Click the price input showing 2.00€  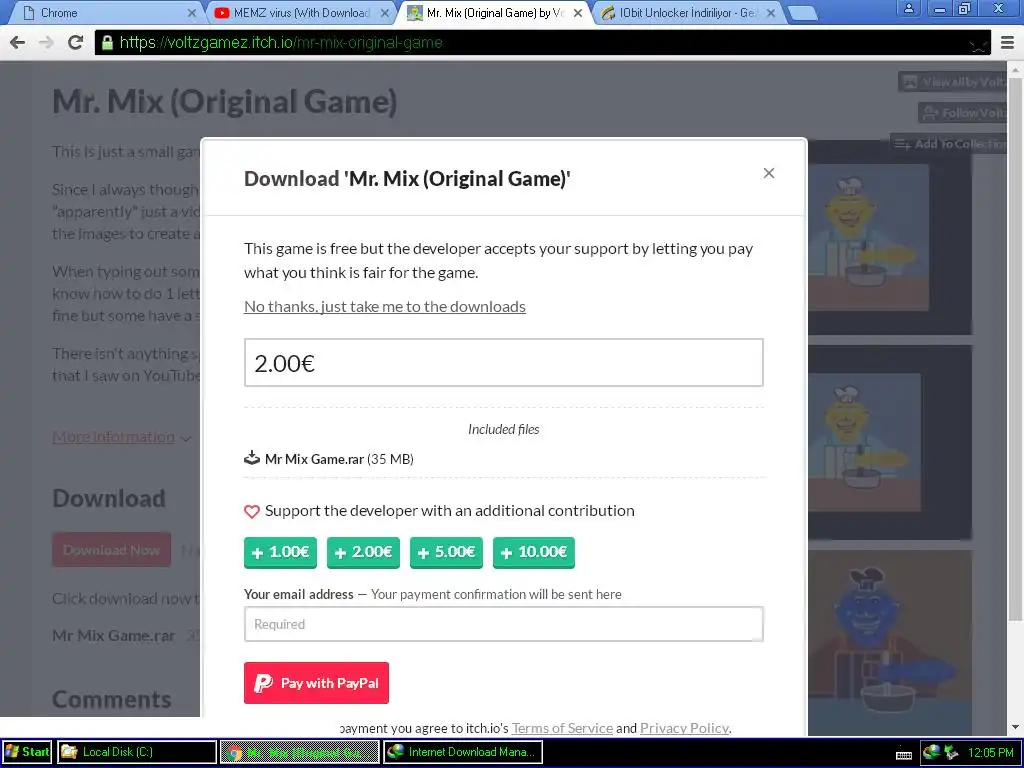click(504, 362)
